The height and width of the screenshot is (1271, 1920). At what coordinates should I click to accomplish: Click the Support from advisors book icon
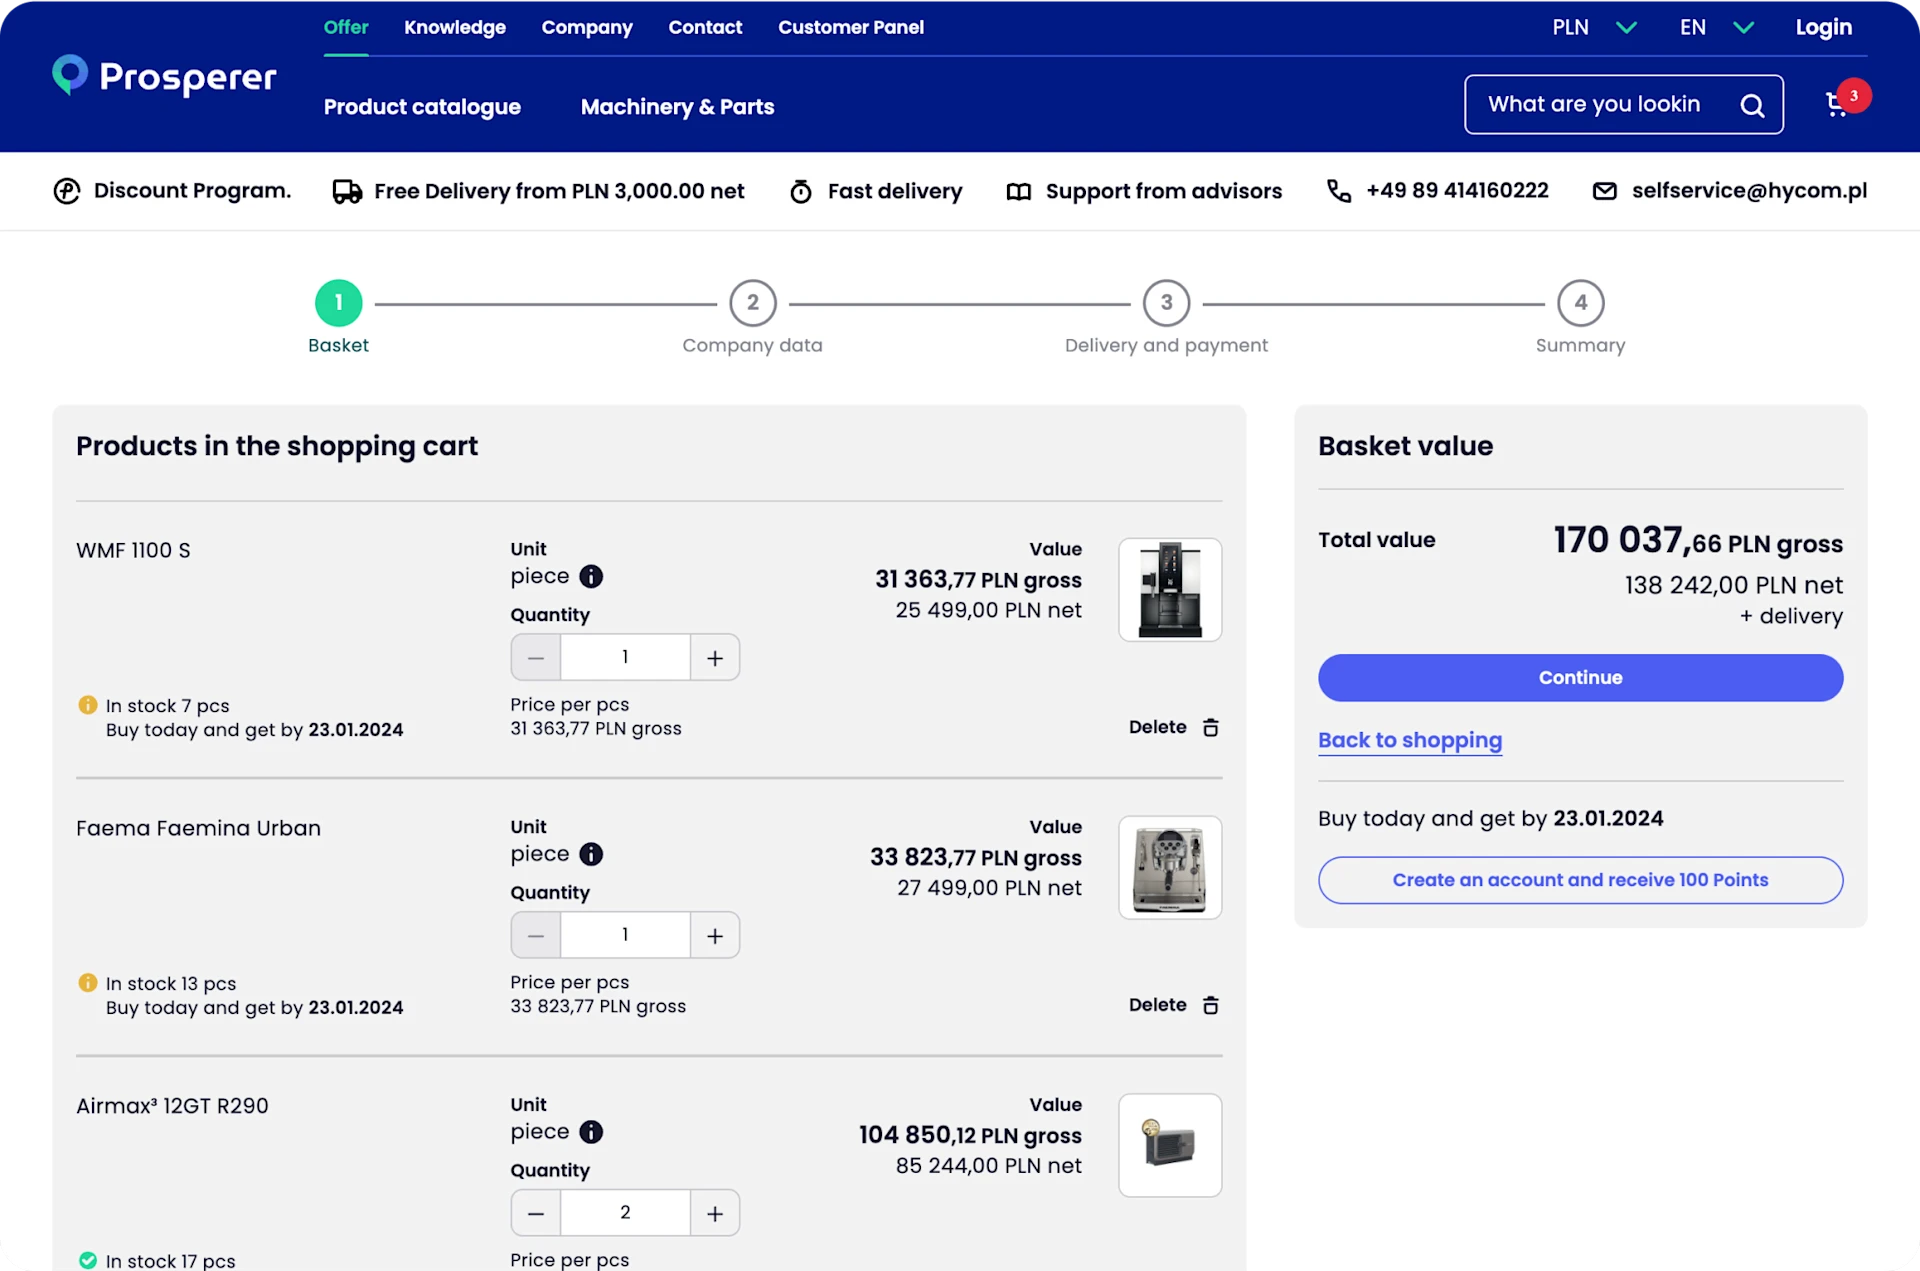click(x=1019, y=191)
